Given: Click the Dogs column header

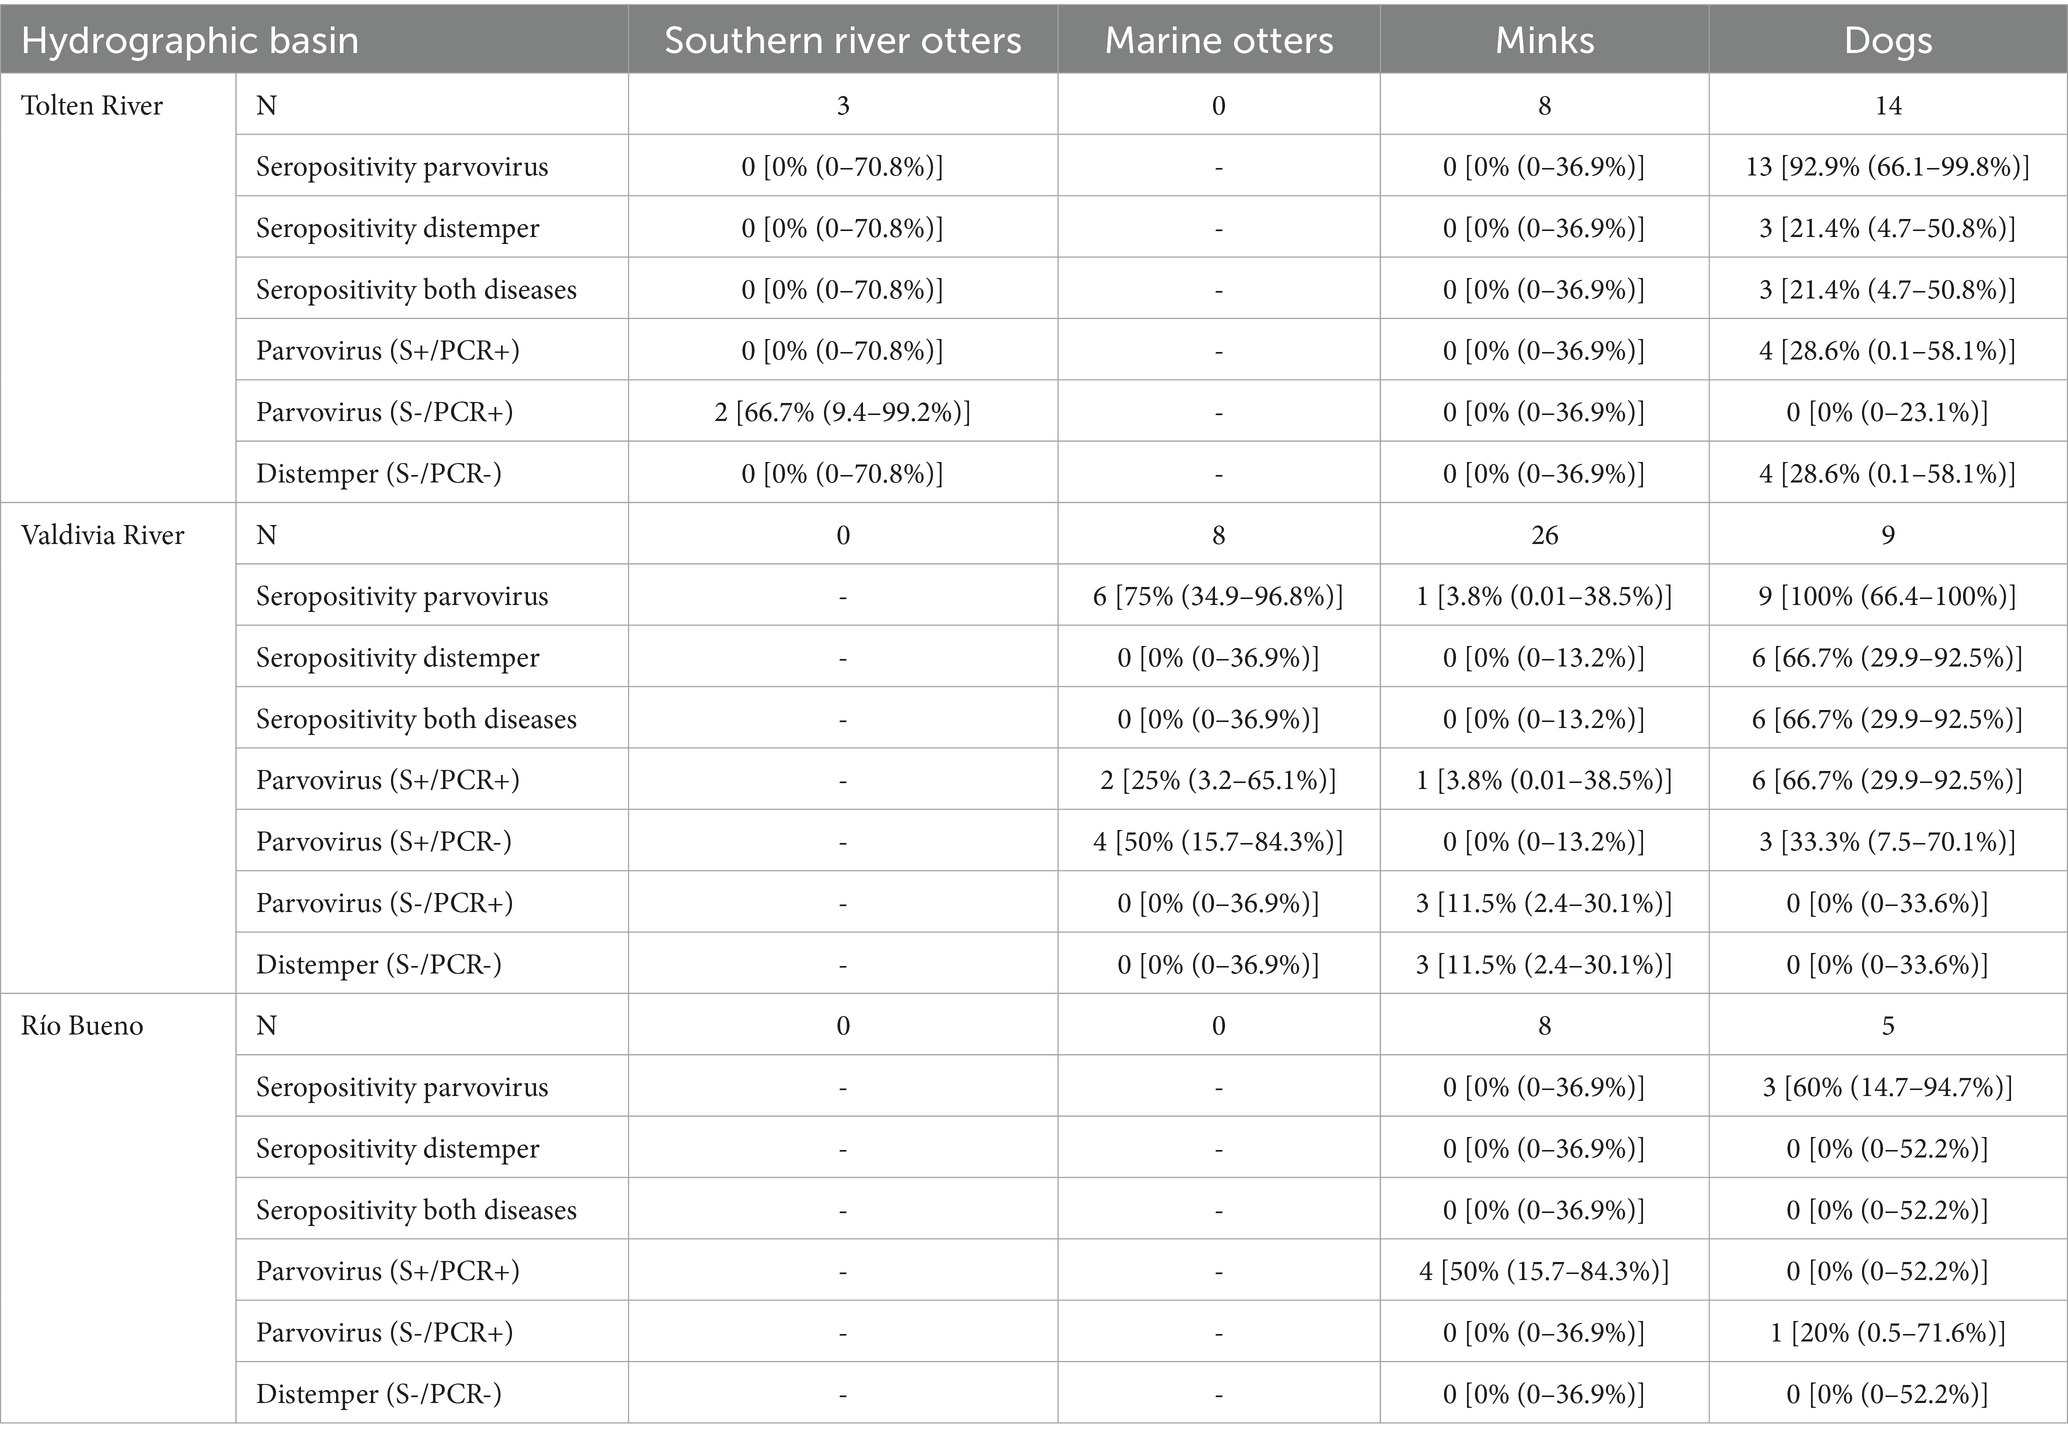Looking at the screenshot, I should click(1887, 41).
